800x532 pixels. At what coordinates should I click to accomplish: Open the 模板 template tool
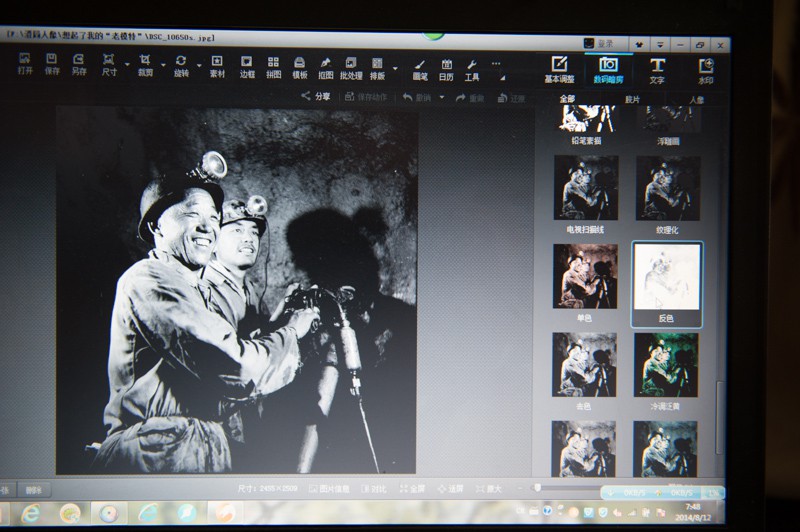tap(299, 68)
